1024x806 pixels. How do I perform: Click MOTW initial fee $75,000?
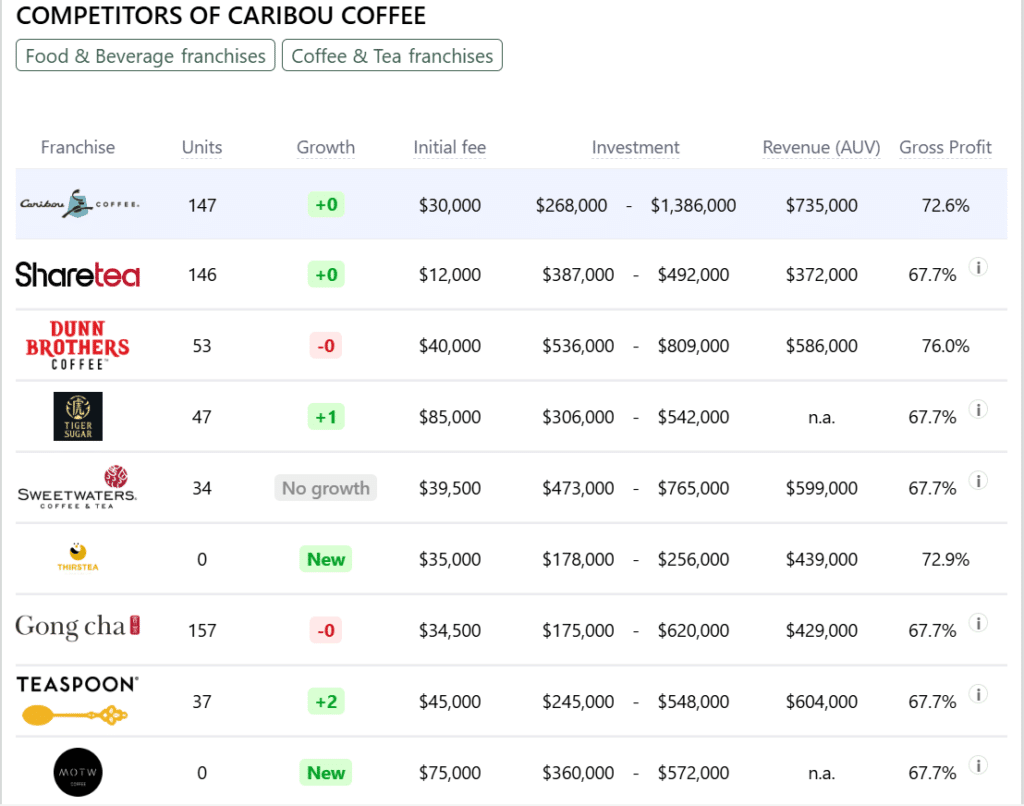coord(449,773)
